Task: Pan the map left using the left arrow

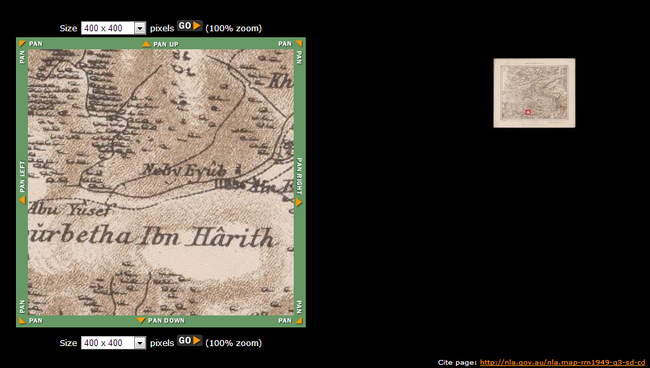Action: (22, 201)
